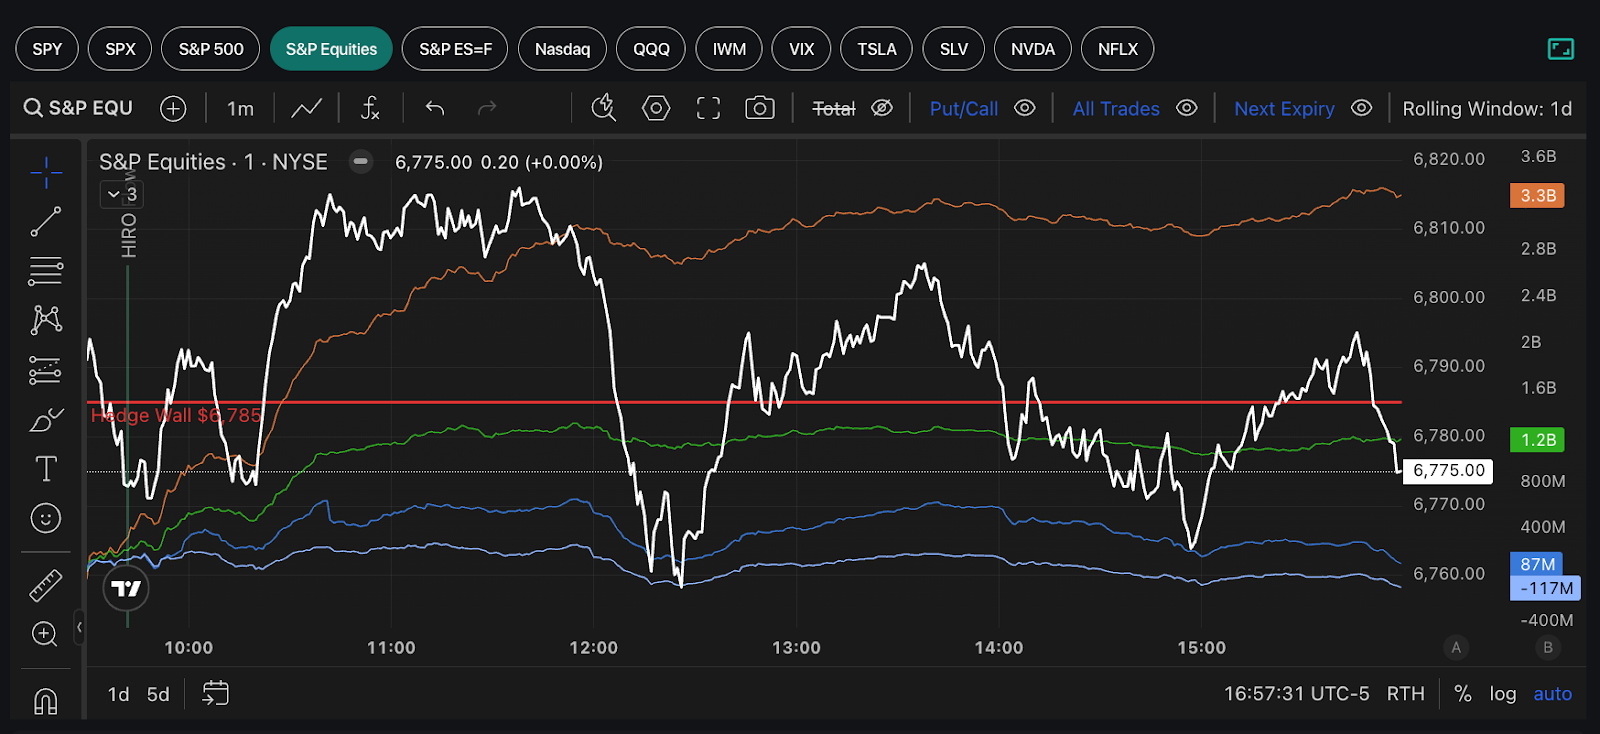Click the TradingView logo badge
The image size is (1600, 734).
point(126,588)
